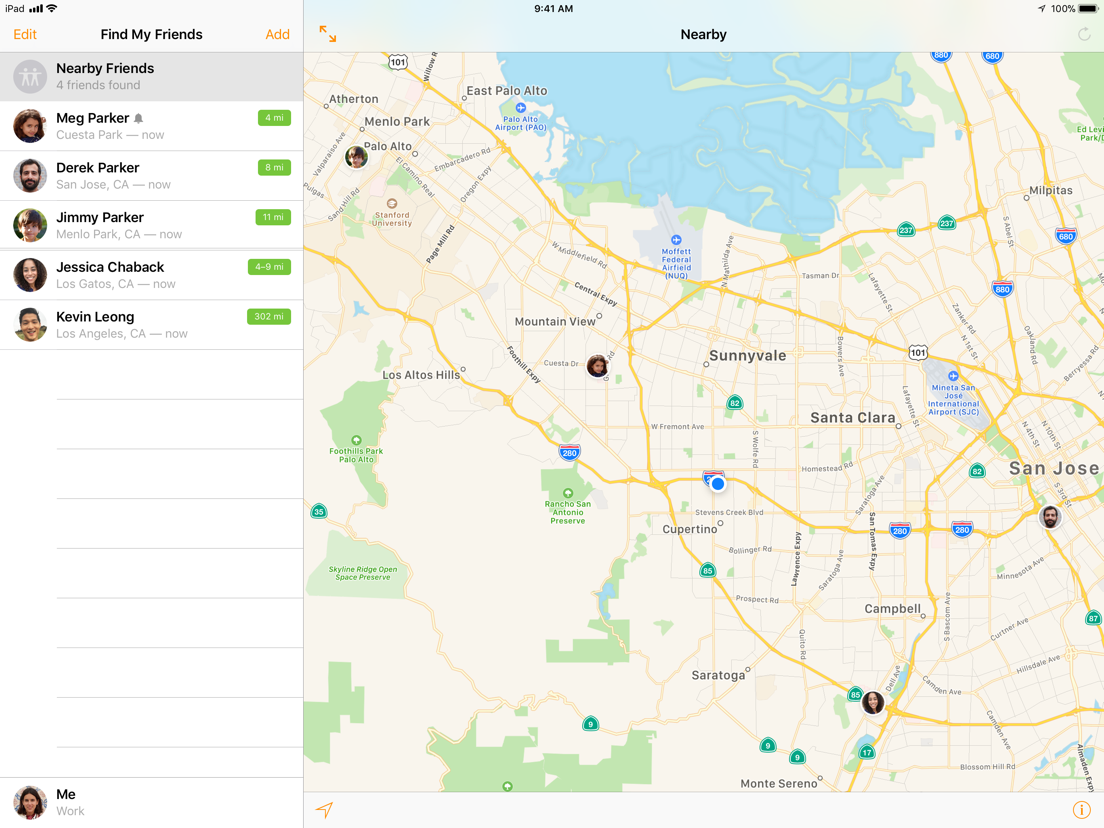Image resolution: width=1104 pixels, height=828 pixels.
Task: Tap the Milpitas city label
Action: 1050,191
